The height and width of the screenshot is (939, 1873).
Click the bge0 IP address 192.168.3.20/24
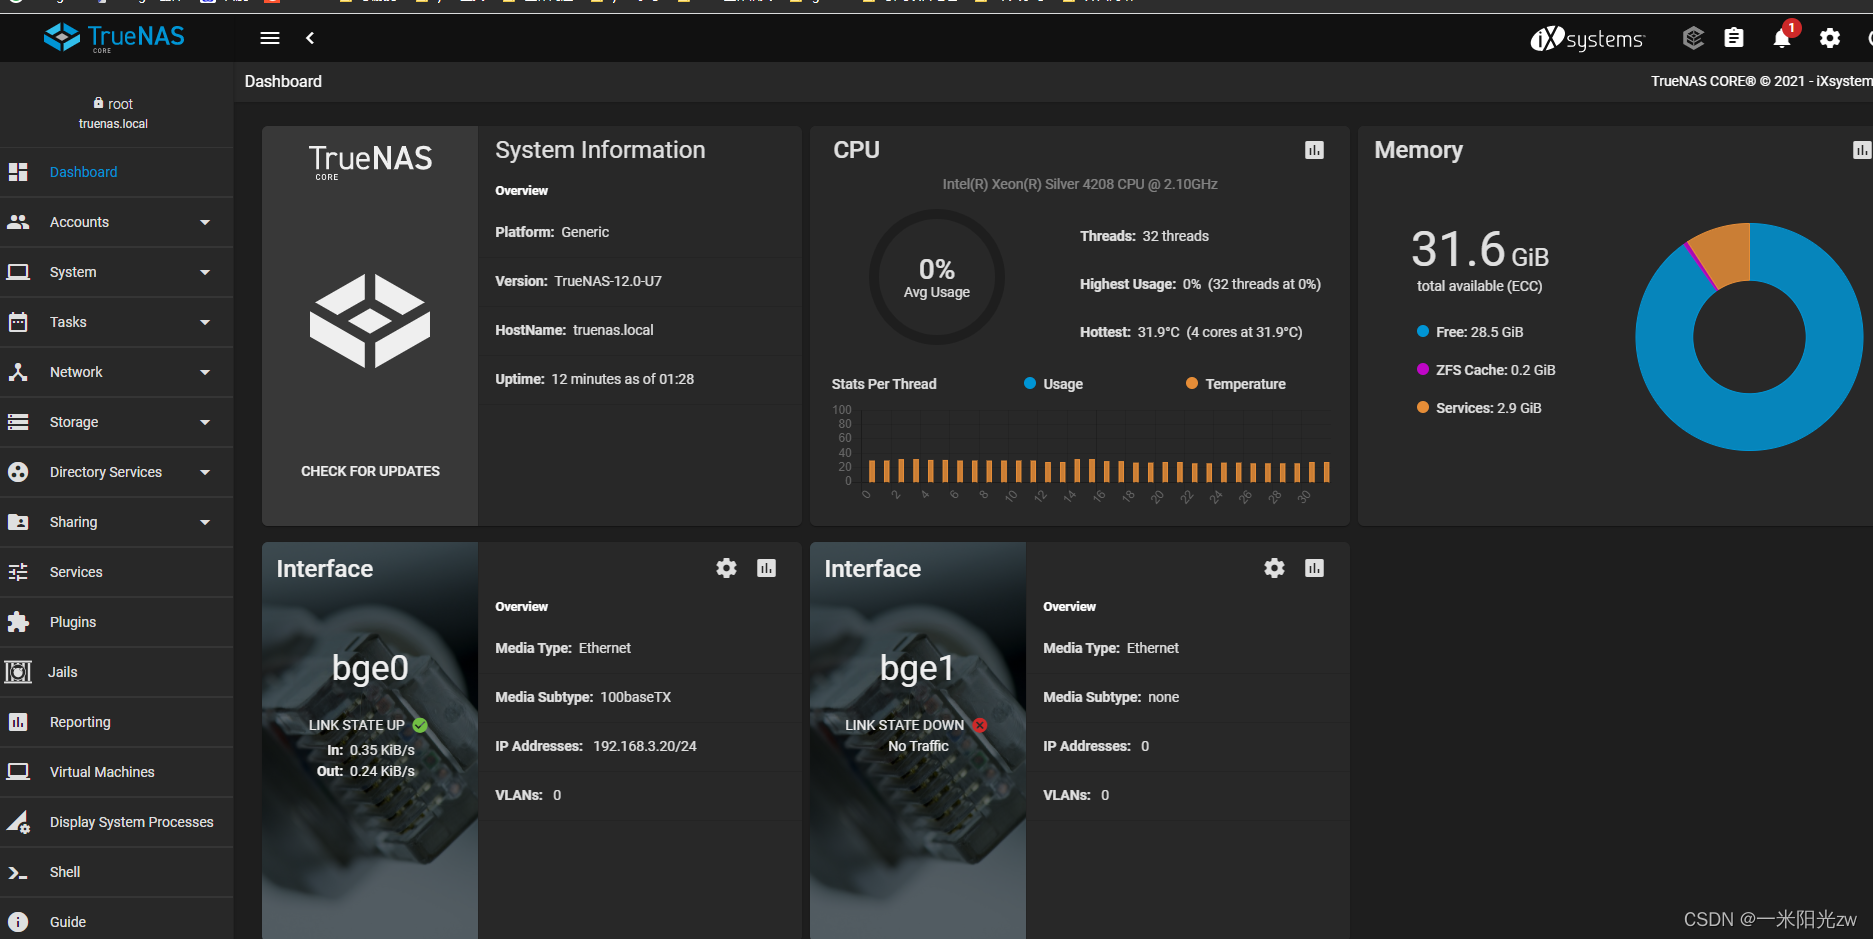click(645, 746)
